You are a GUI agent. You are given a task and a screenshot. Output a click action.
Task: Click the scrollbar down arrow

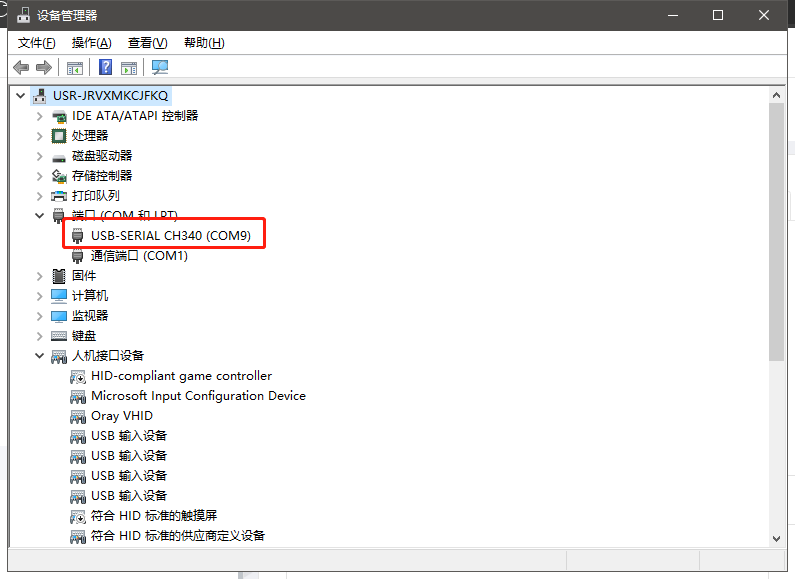pos(776,538)
